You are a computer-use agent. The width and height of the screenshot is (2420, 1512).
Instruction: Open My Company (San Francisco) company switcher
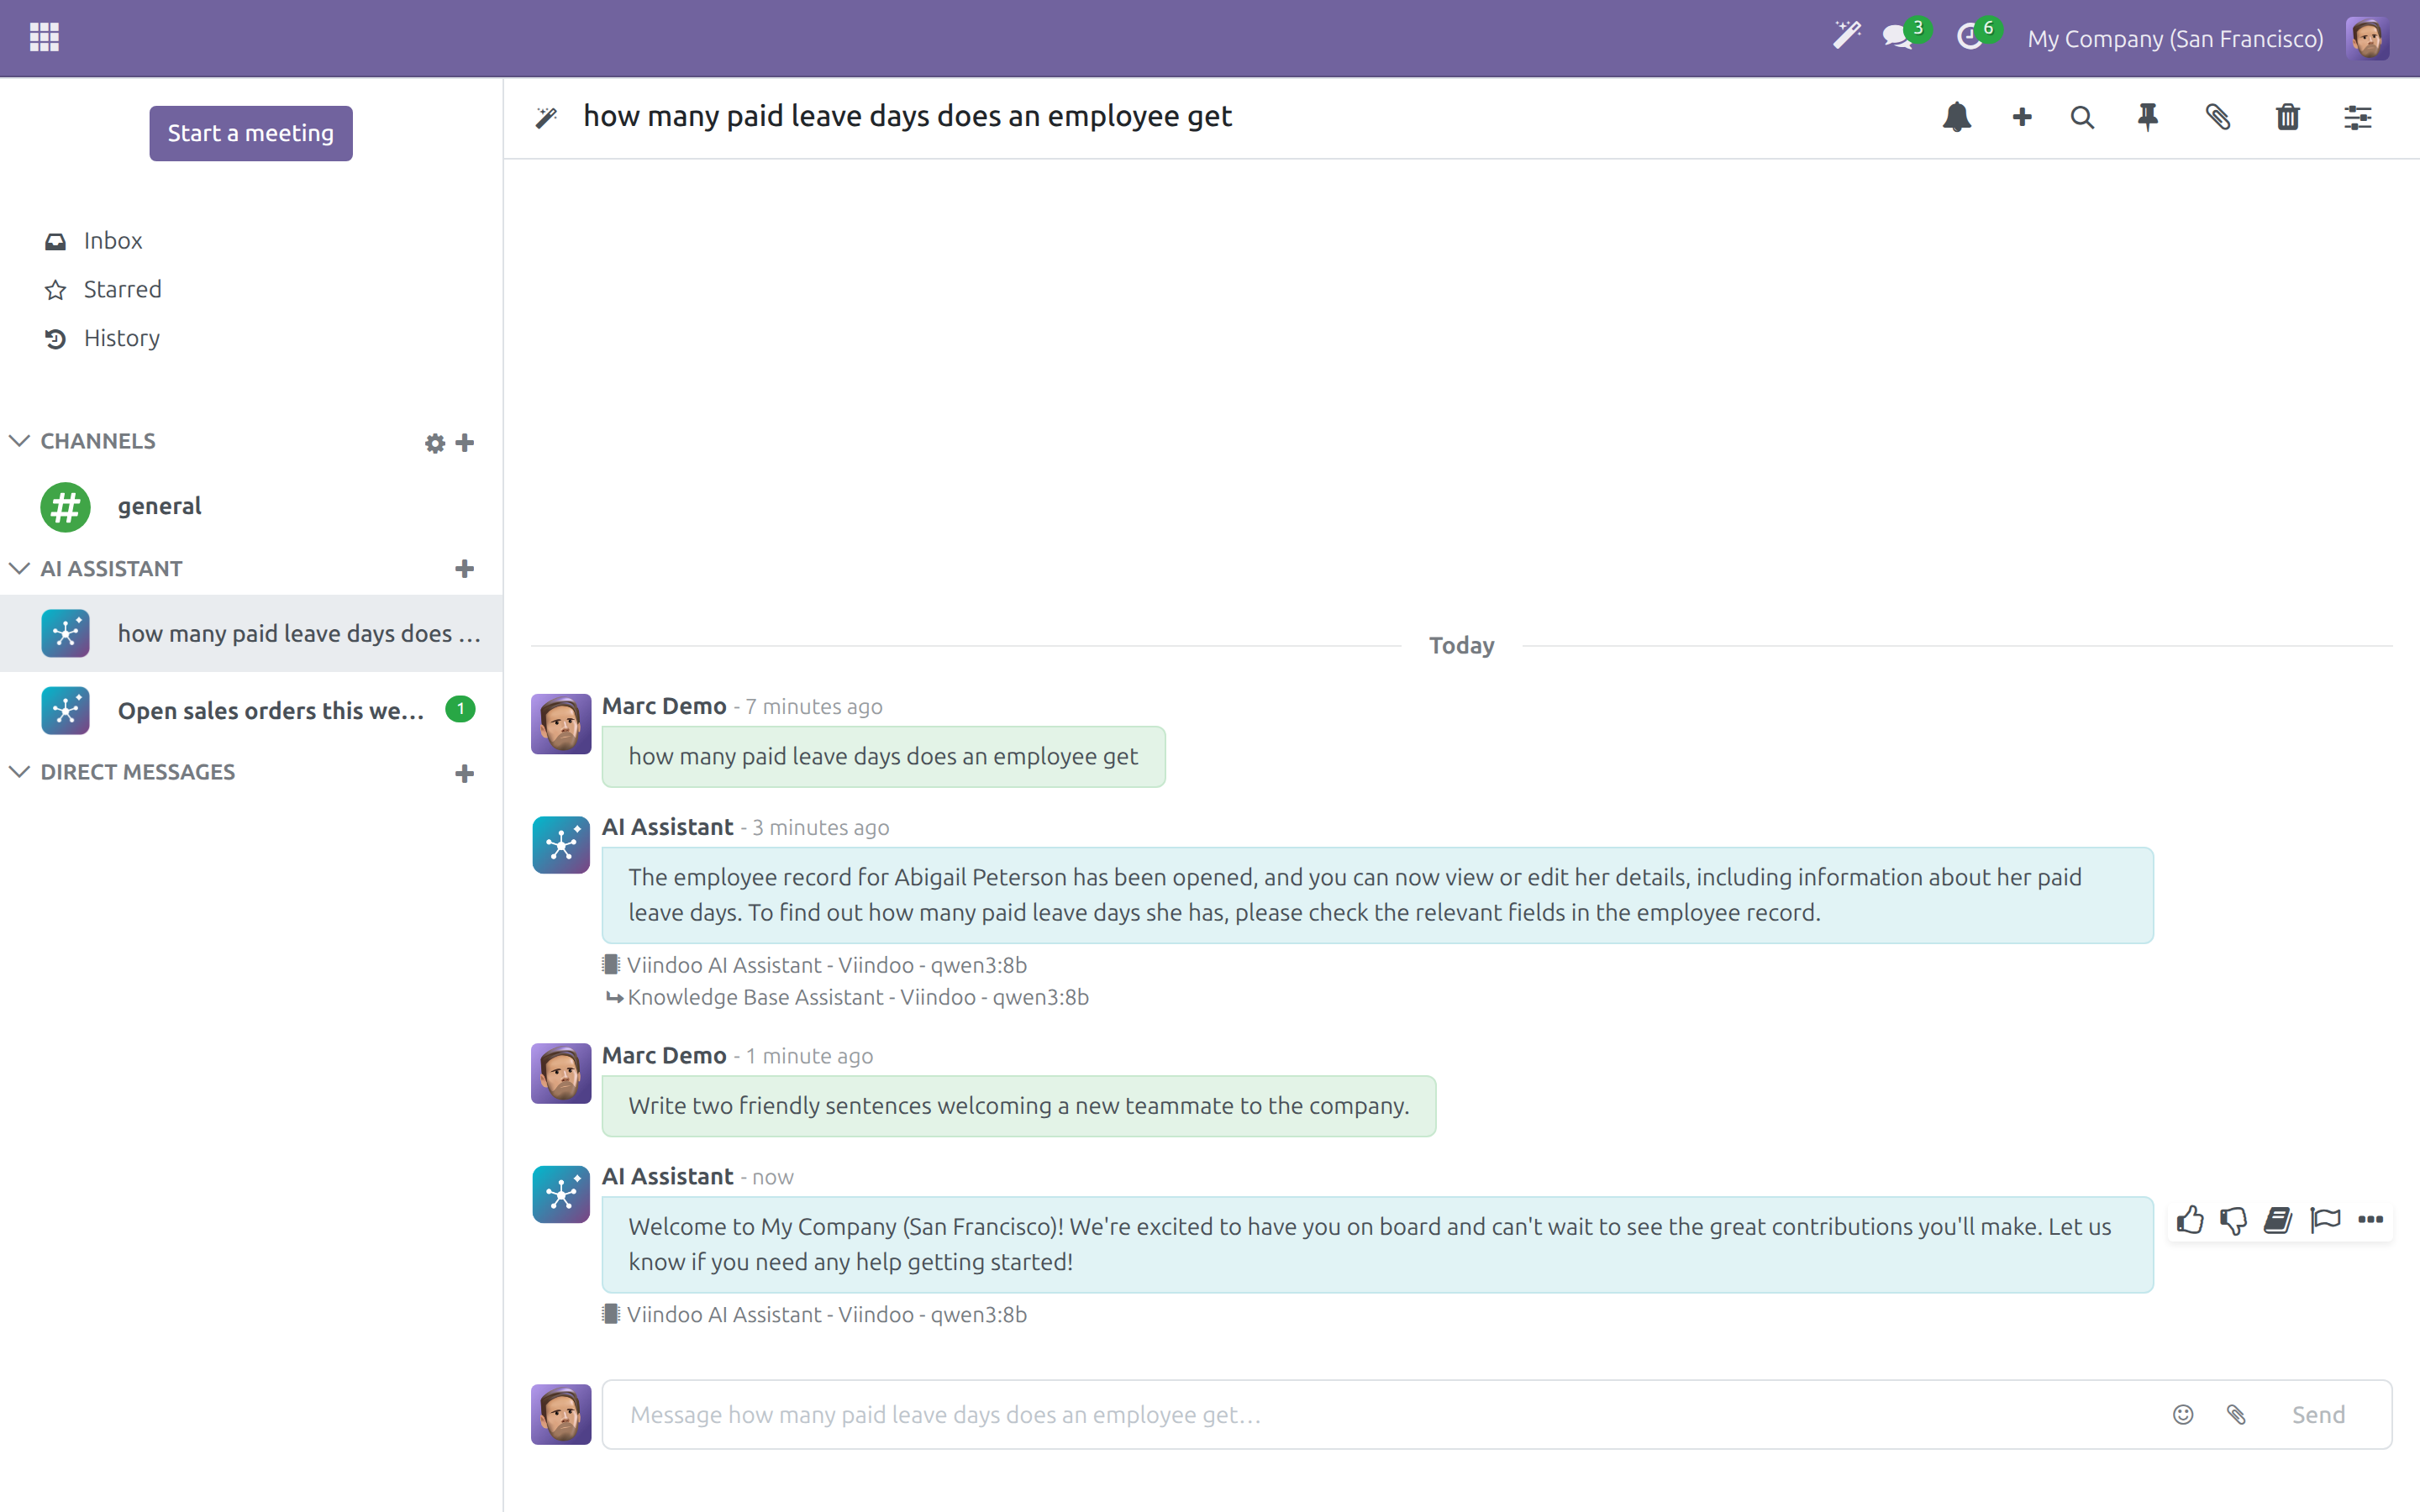point(2175,38)
